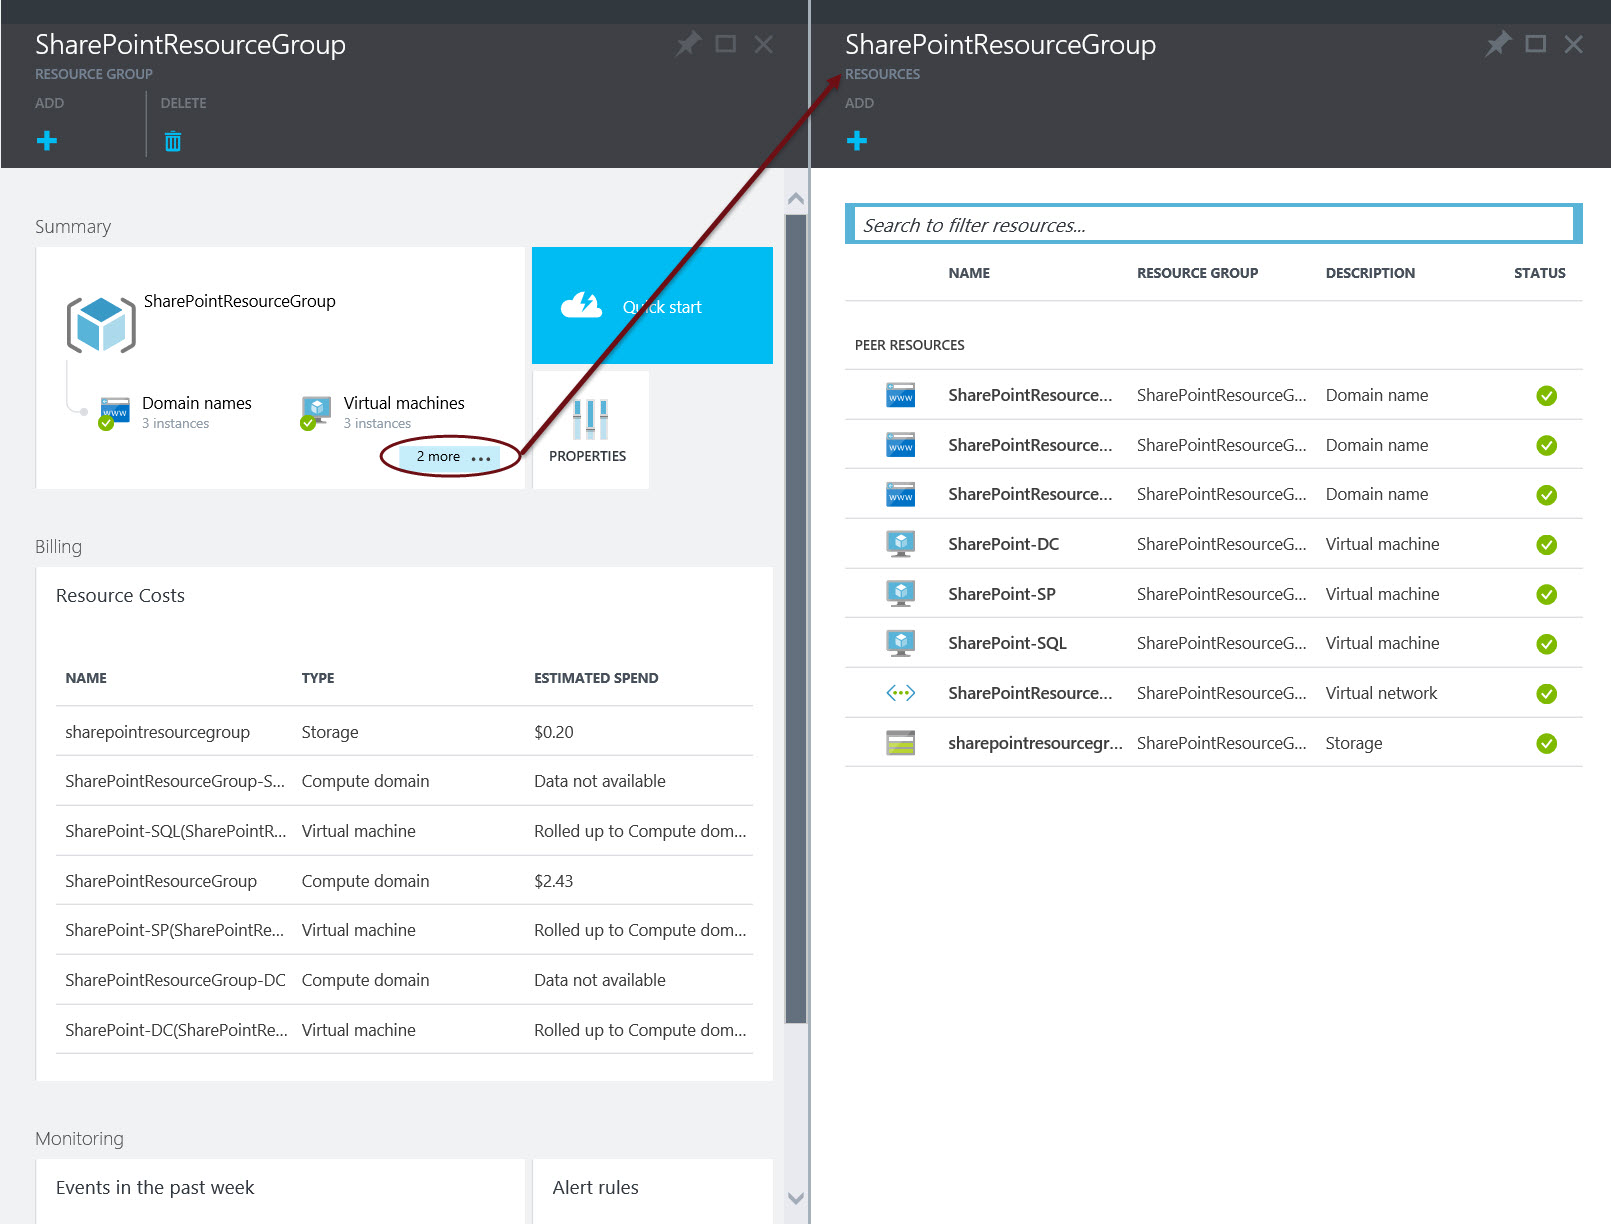The height and width of the screenshot is (1224, 1611).
Task: Close the Resources blade
Action: pyautogui.click(x=1574, y=44)
